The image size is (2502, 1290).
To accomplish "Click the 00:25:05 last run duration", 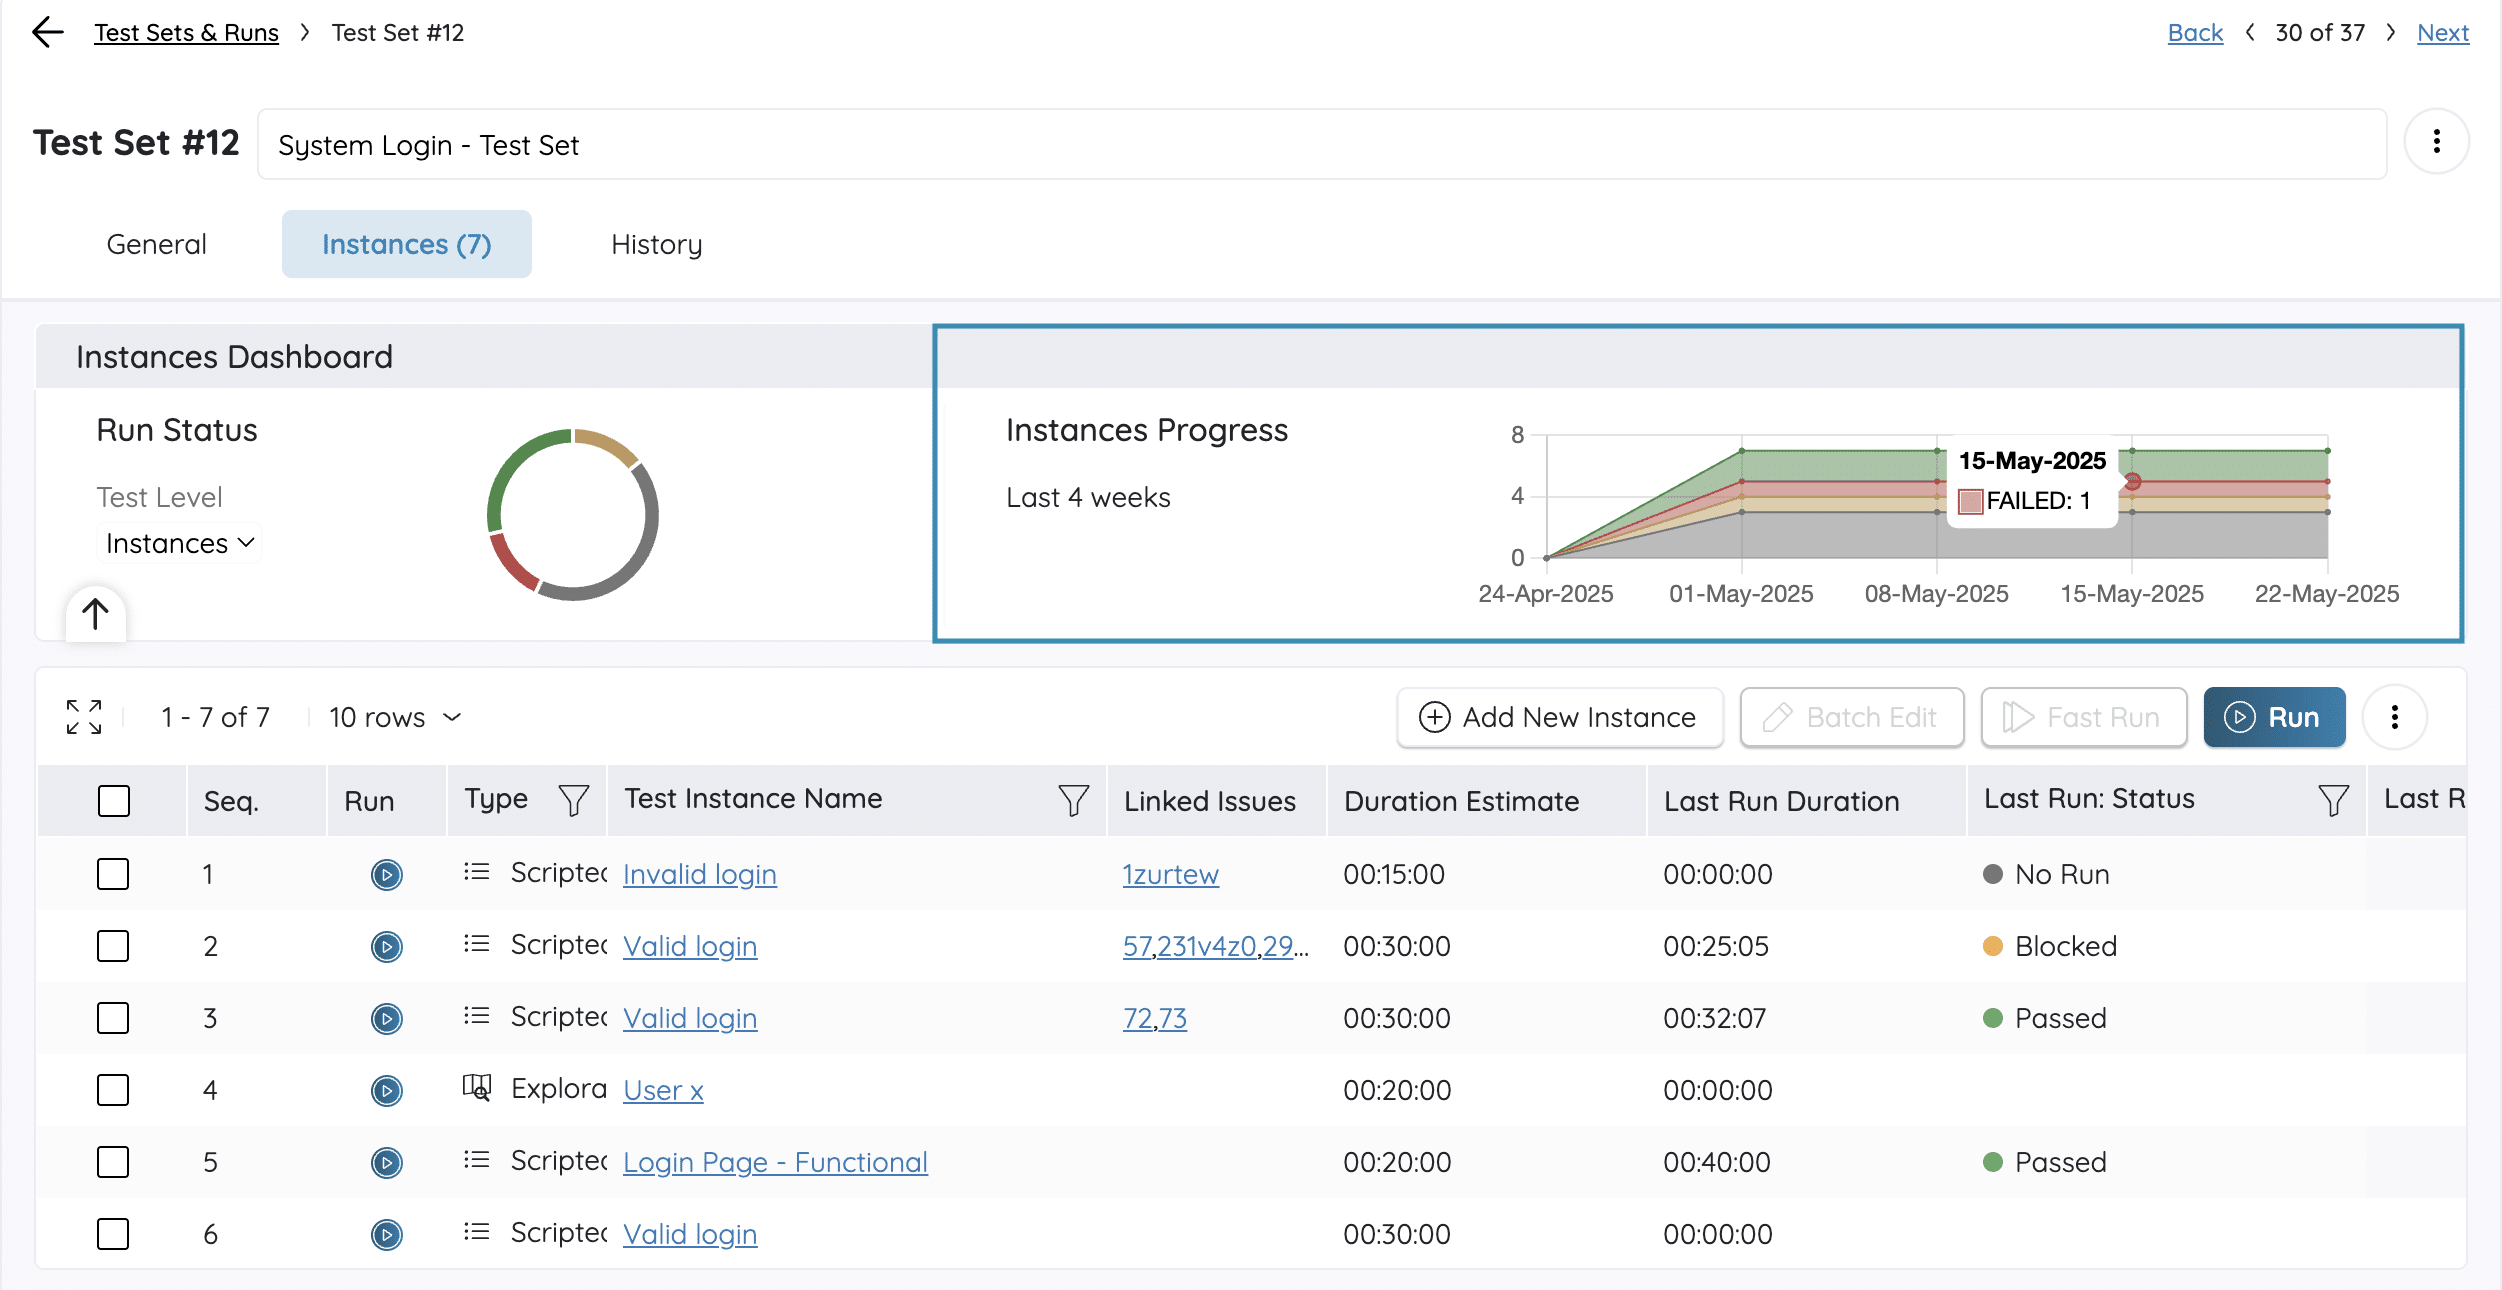I will pos(1716,946).
